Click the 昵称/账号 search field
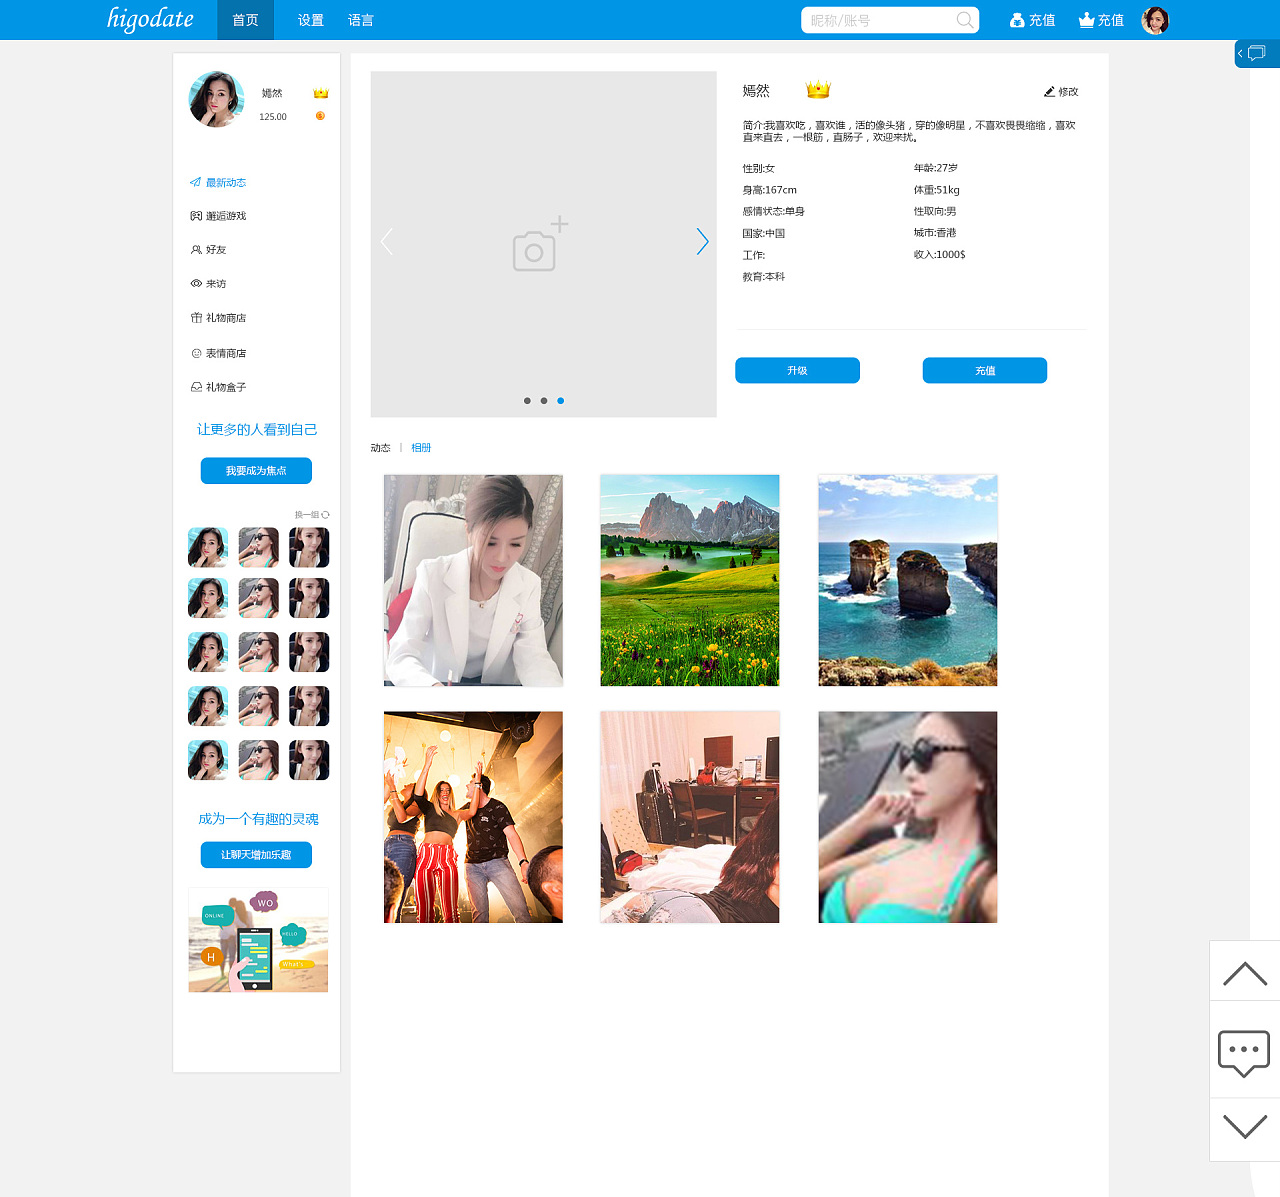The height and width of the screenshot is (1197, 1280). [880, 20]
